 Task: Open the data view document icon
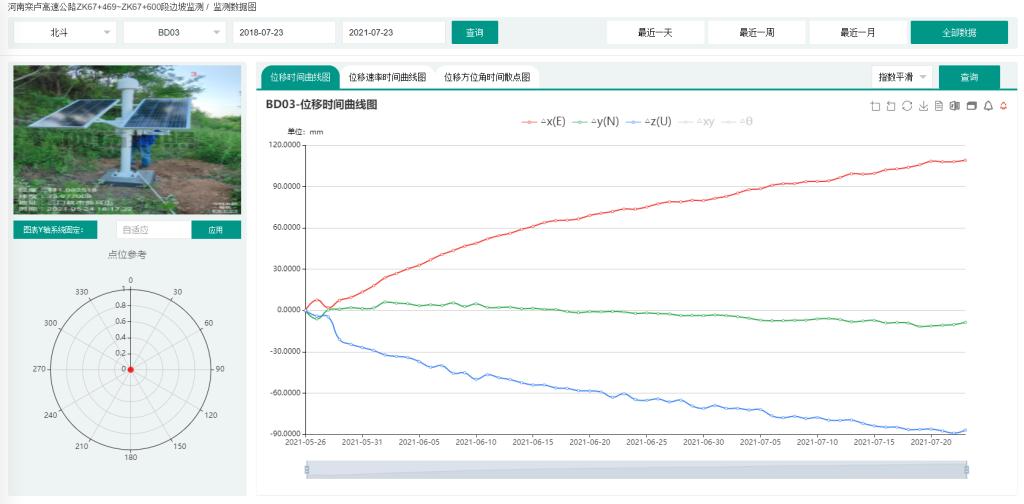939,106
